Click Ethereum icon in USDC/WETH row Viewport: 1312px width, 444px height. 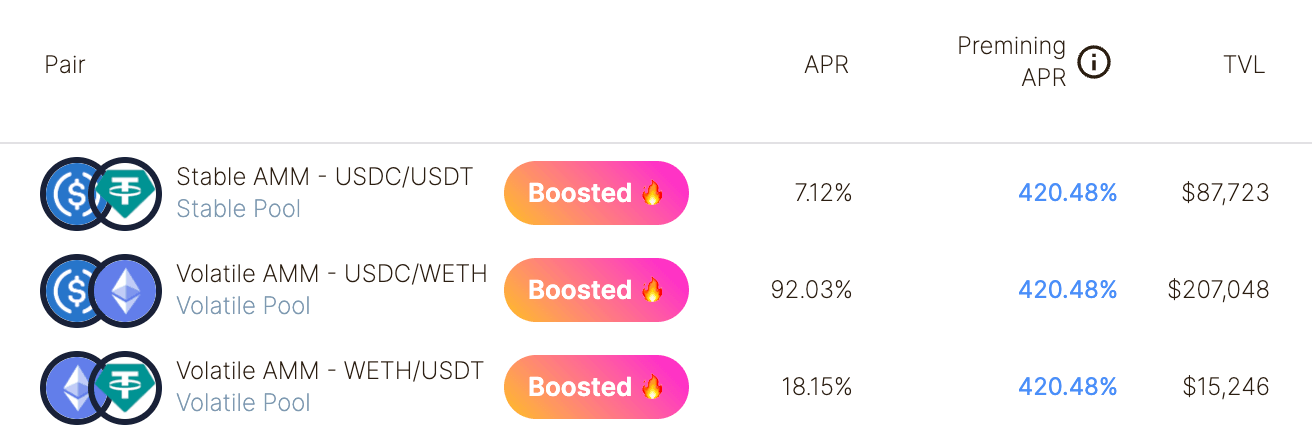point(126,290)
